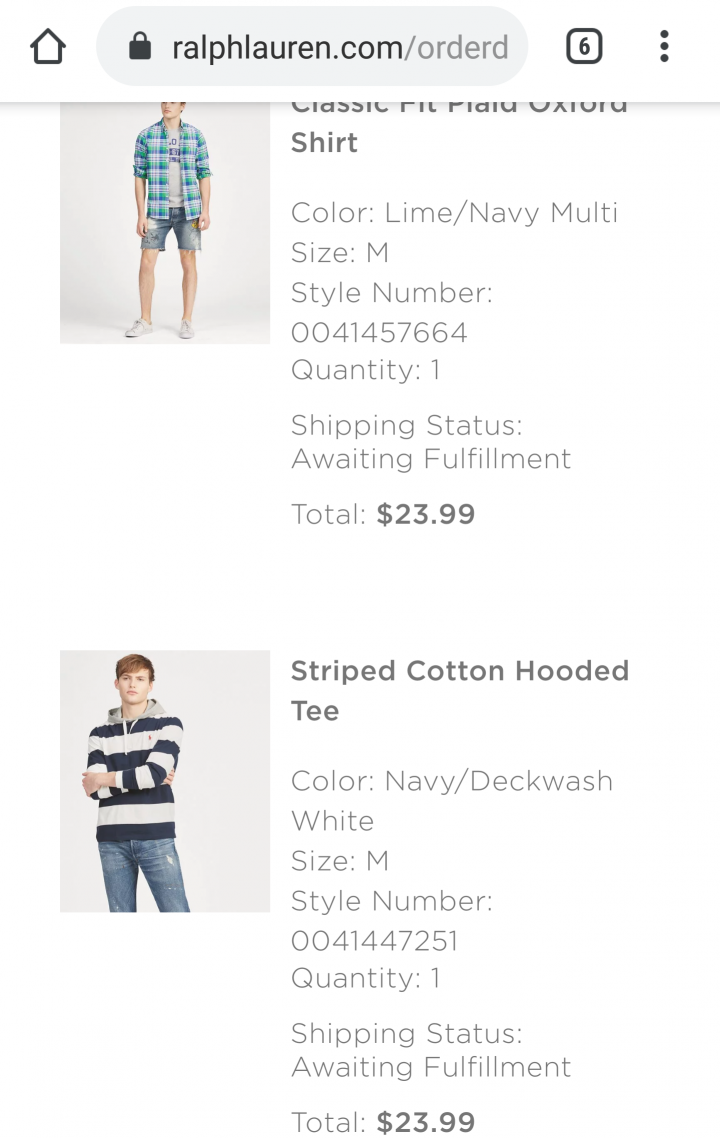720x1138 pixels.
Task: Open the tab switcher showing 6 tabs
Action: (584, 47)
